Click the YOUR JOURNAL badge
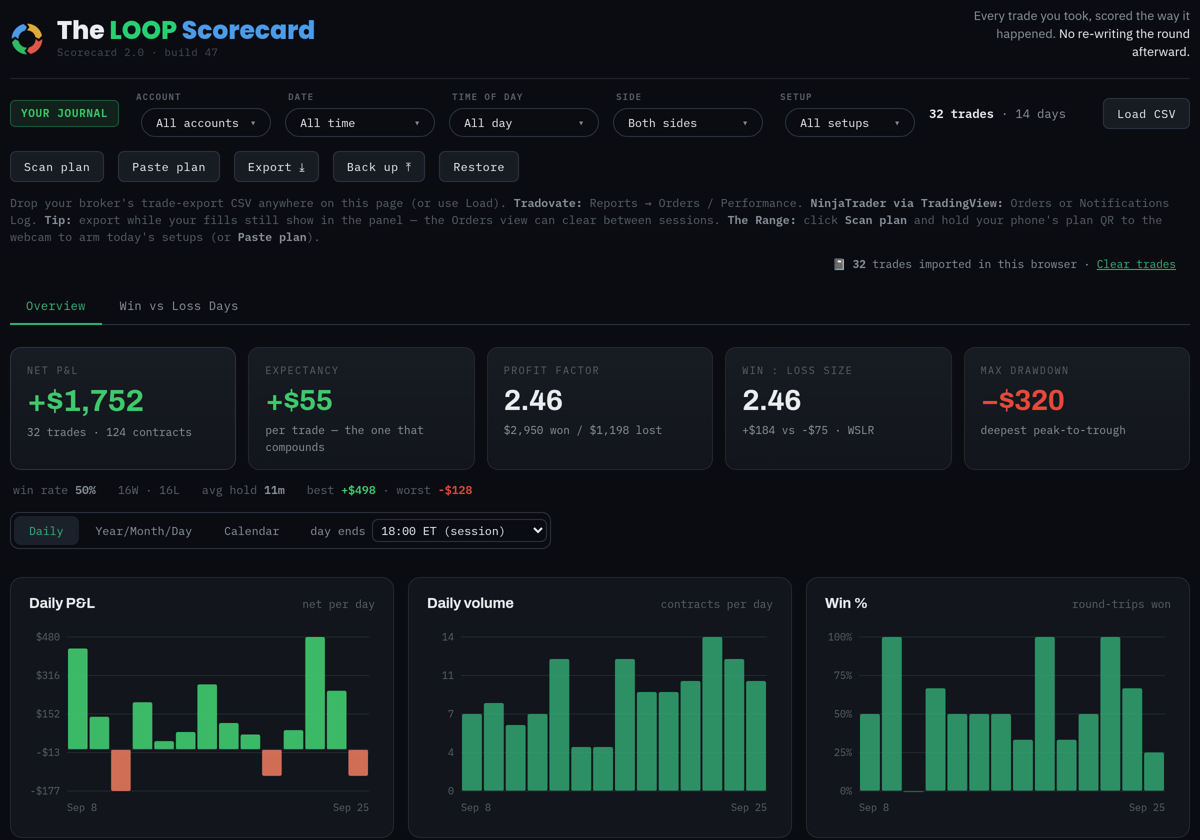 coord(64,114)
